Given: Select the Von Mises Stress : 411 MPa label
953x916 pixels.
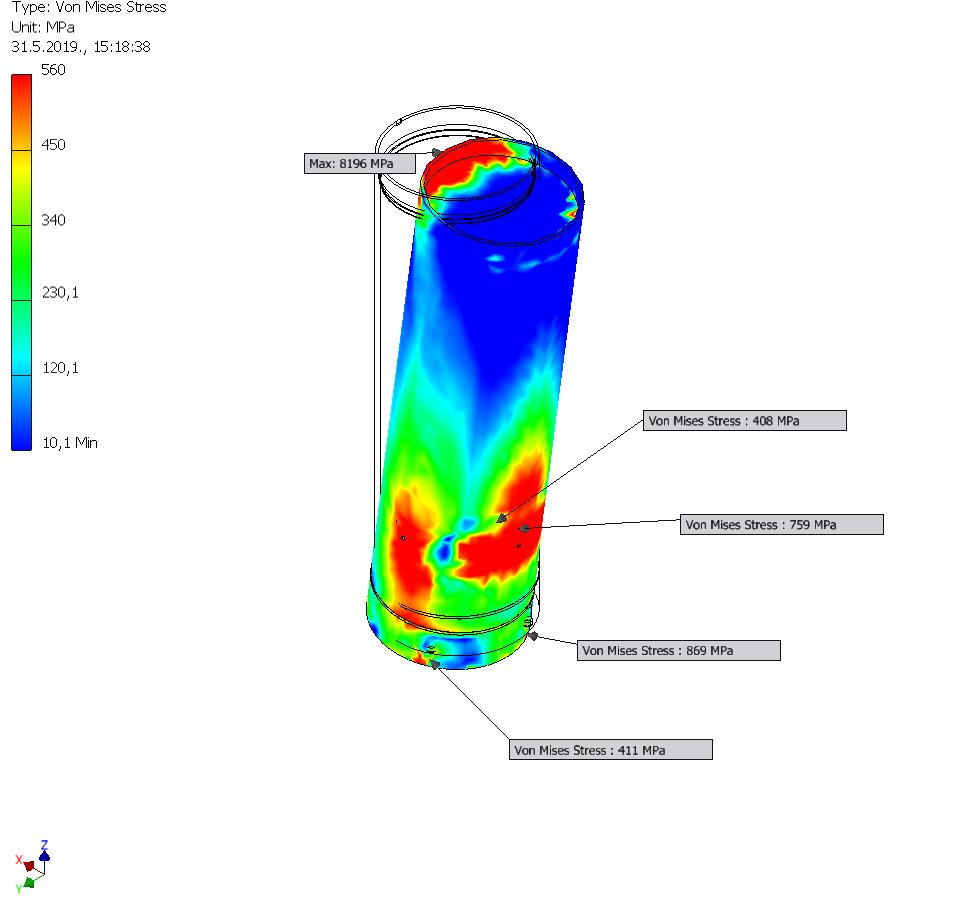Looking at the screenshot, I should tap(610, 750).
